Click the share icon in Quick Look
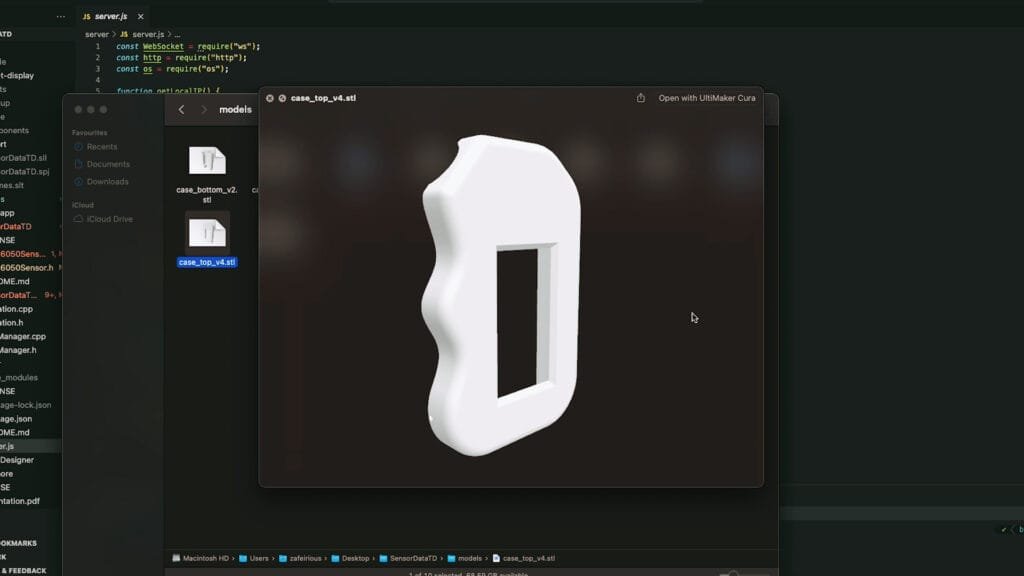Viewport: 1024px width, 576px height. [x=641, y=98]
